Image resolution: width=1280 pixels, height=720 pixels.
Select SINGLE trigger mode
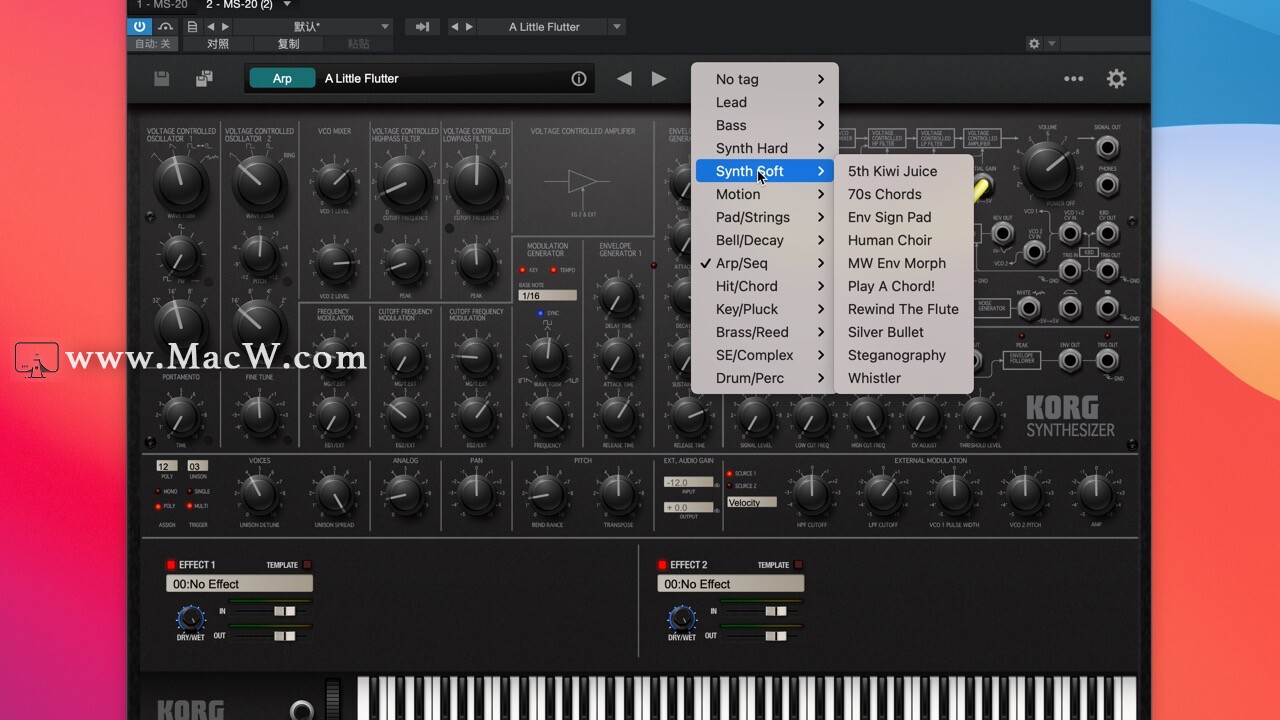tap(190, 491)
